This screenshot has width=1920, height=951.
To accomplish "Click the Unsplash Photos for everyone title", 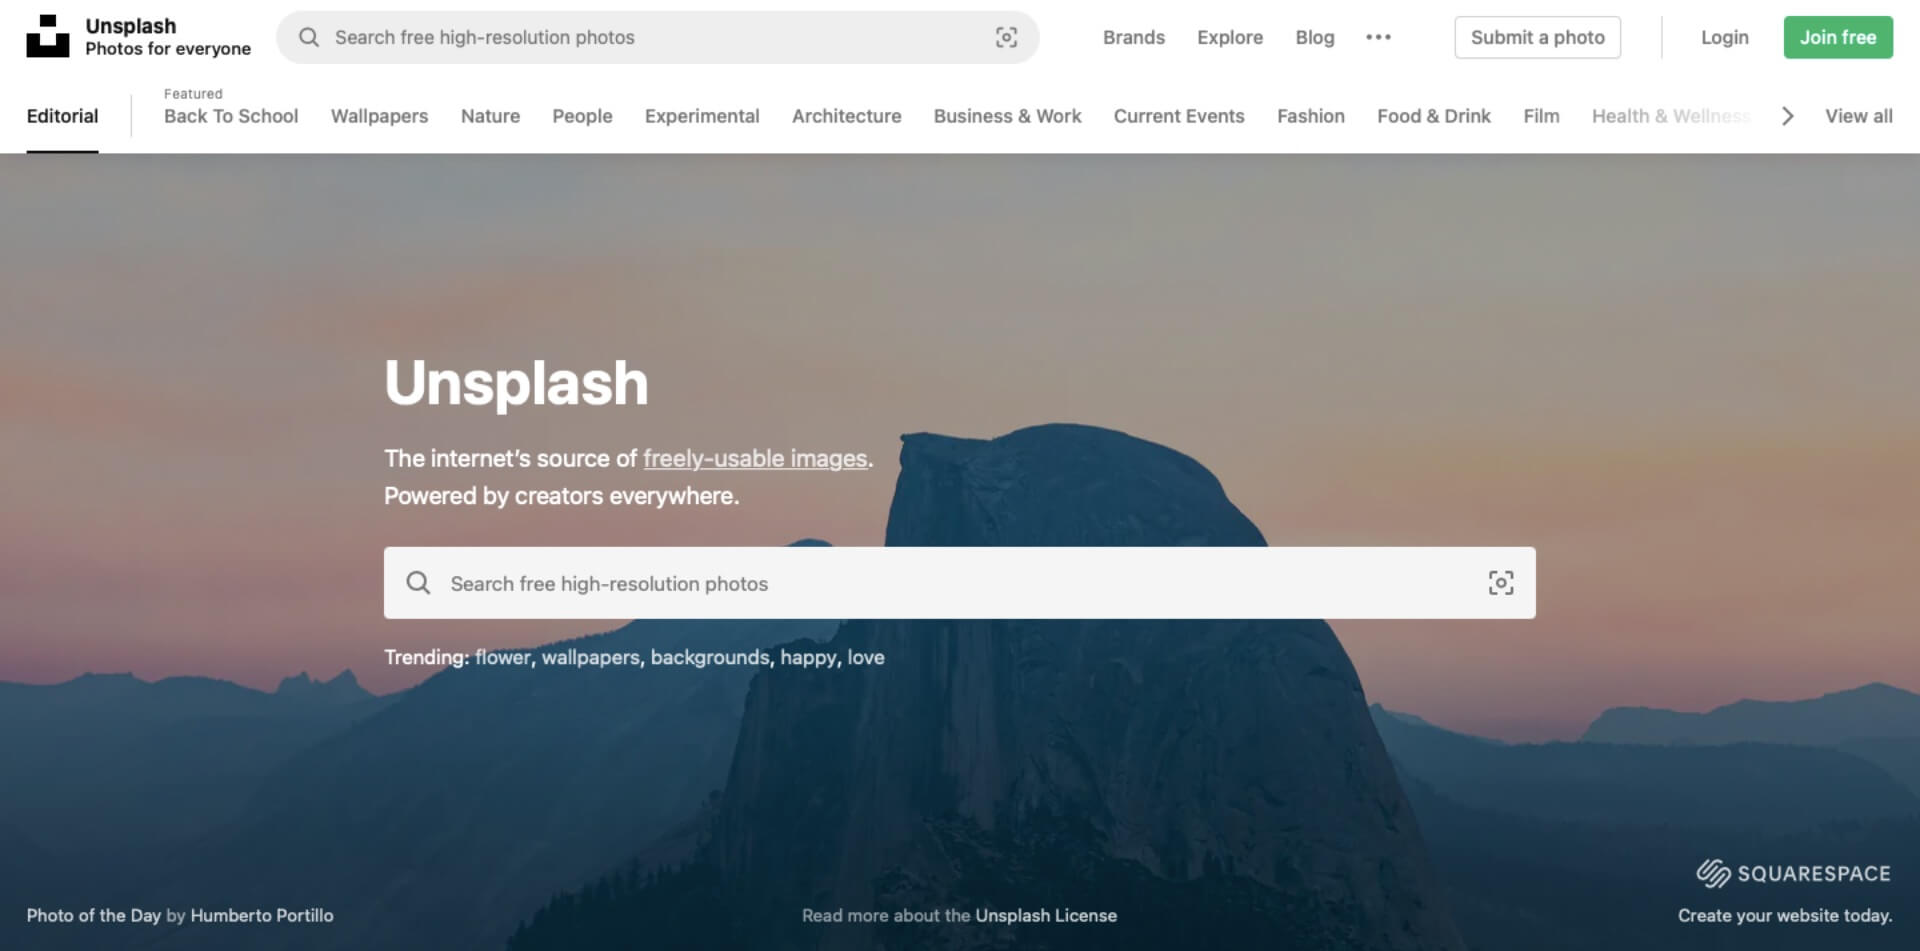I will pyautogui.click(x=168, y=37).
